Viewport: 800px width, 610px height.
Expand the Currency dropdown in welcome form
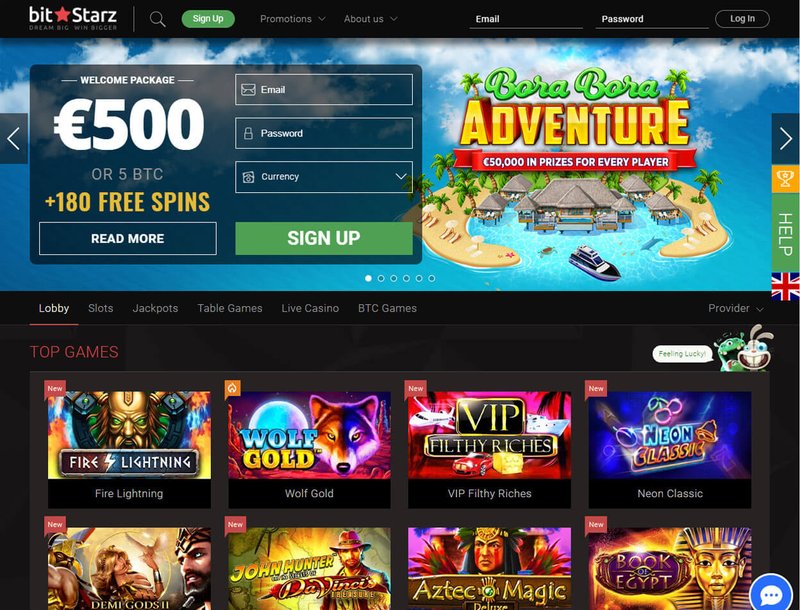324,177
